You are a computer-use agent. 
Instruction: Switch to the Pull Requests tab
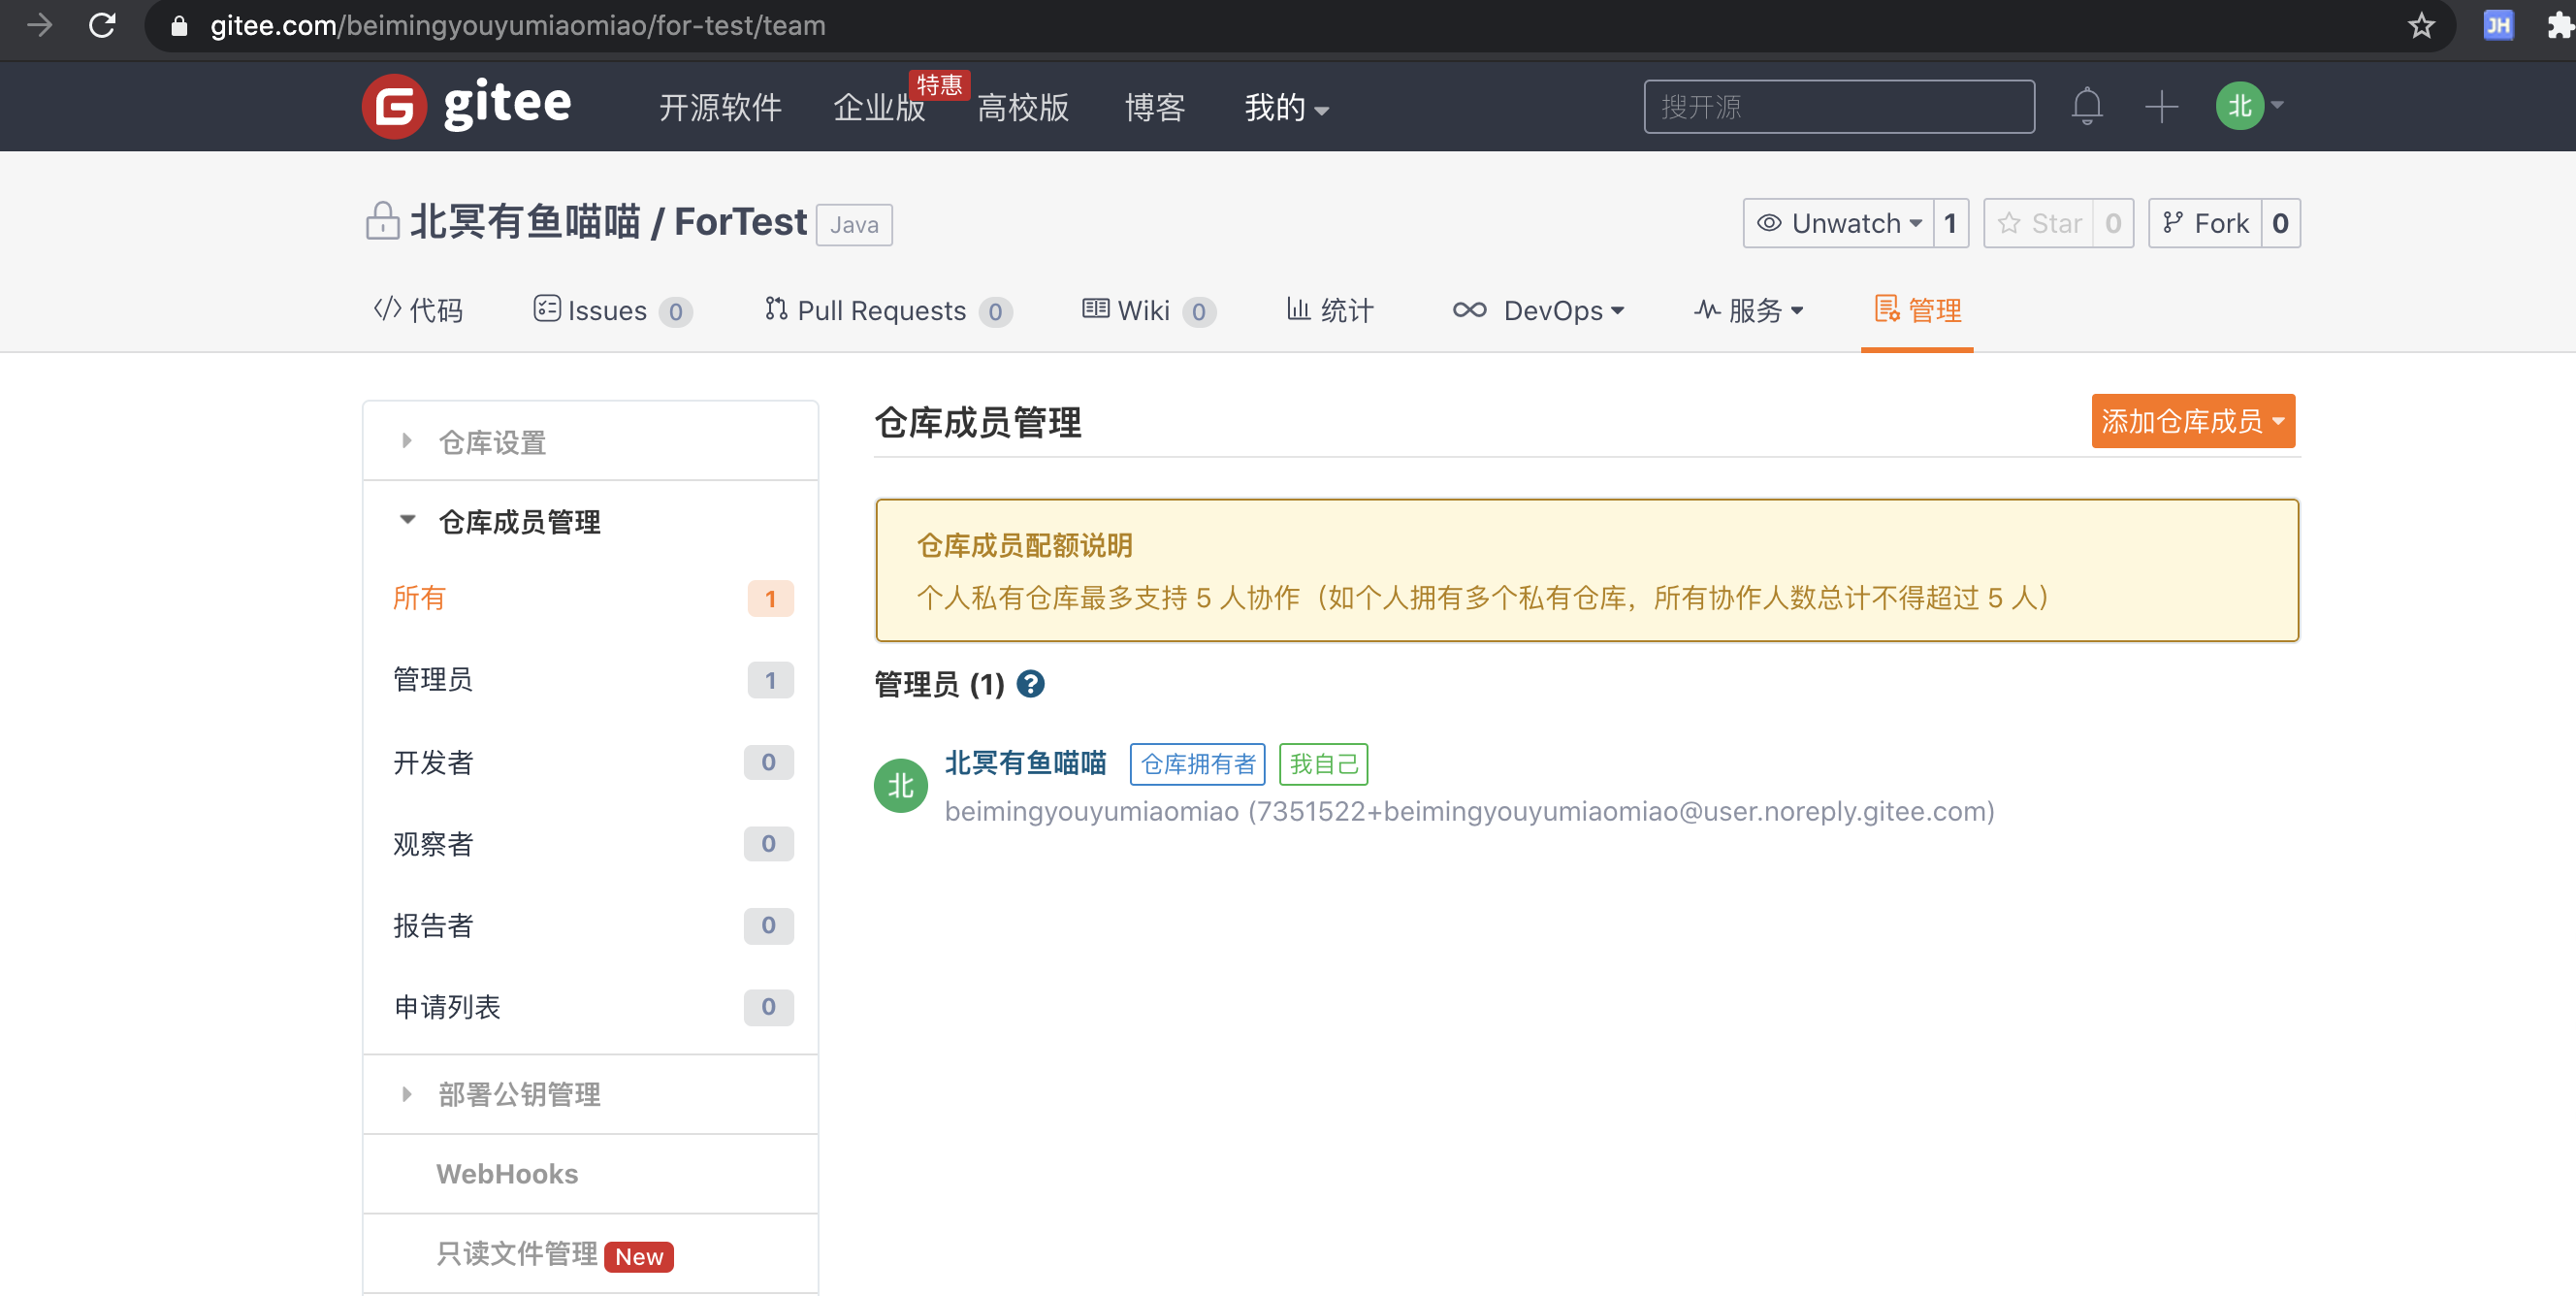(880, 311)
